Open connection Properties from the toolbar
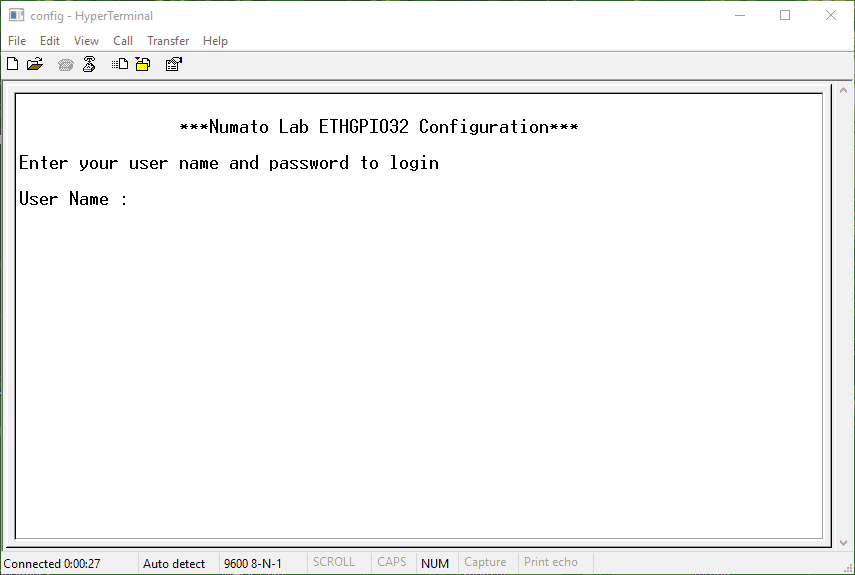The image size is (855, 575). [173, 65]
